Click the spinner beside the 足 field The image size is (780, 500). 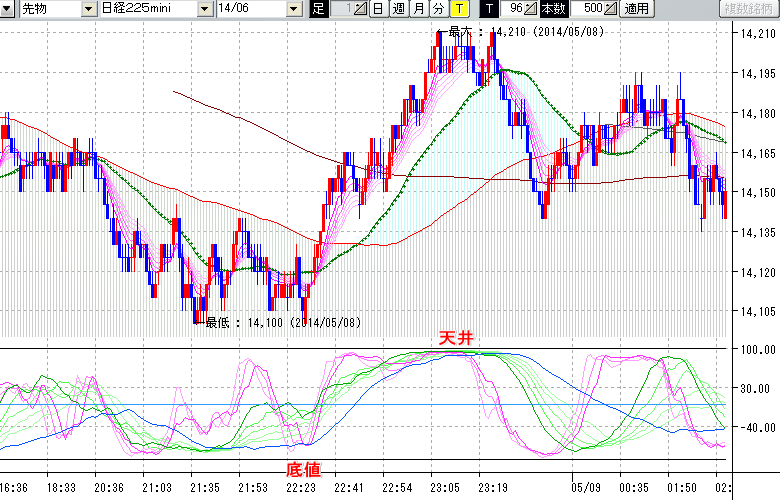362,9
